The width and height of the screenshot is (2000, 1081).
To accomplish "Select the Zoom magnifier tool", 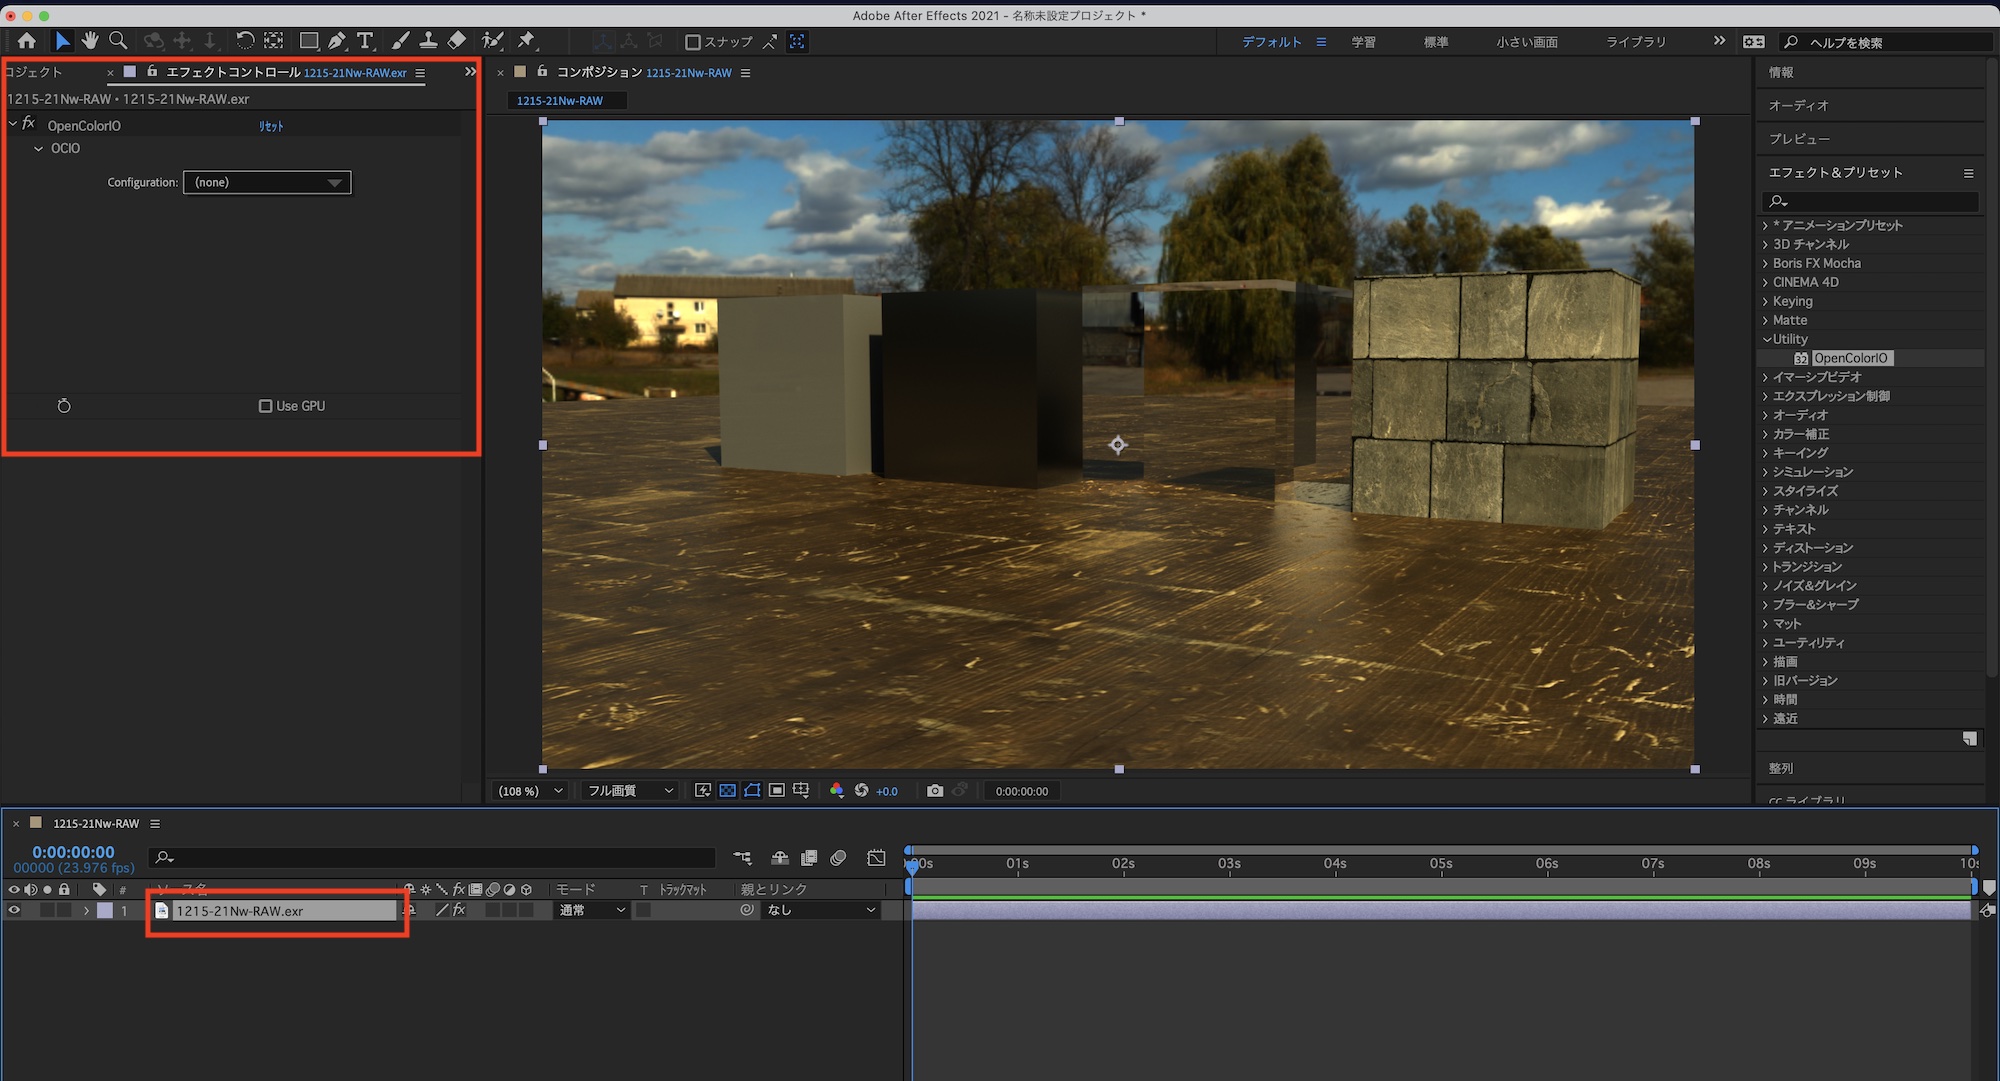I will pyautogui.click(x=118, y=41).
